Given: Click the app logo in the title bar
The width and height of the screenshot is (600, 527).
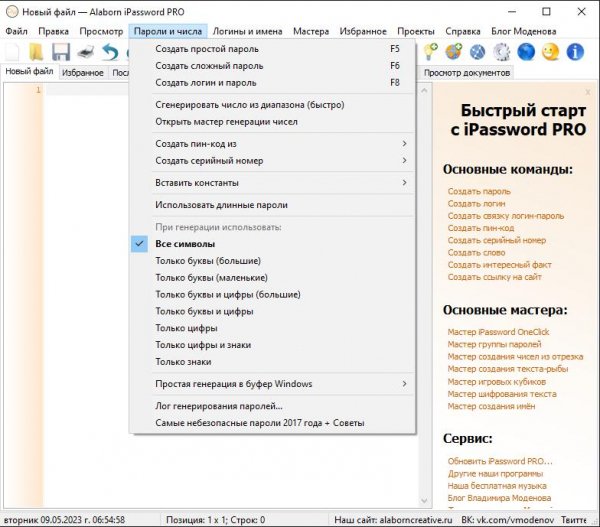Looking at the screenshot, I should 12,12.
